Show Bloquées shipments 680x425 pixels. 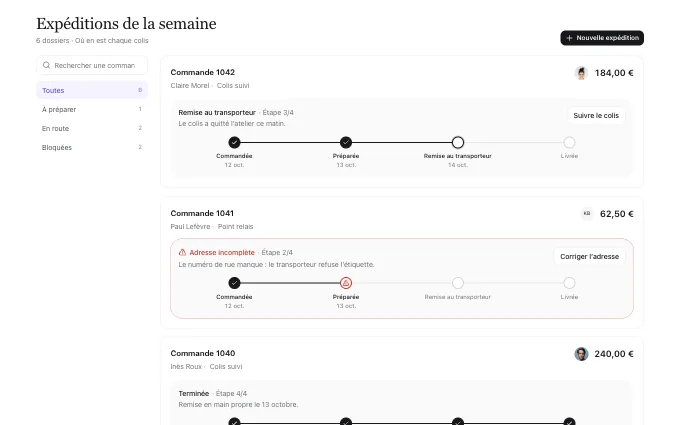tap(92, 147)
